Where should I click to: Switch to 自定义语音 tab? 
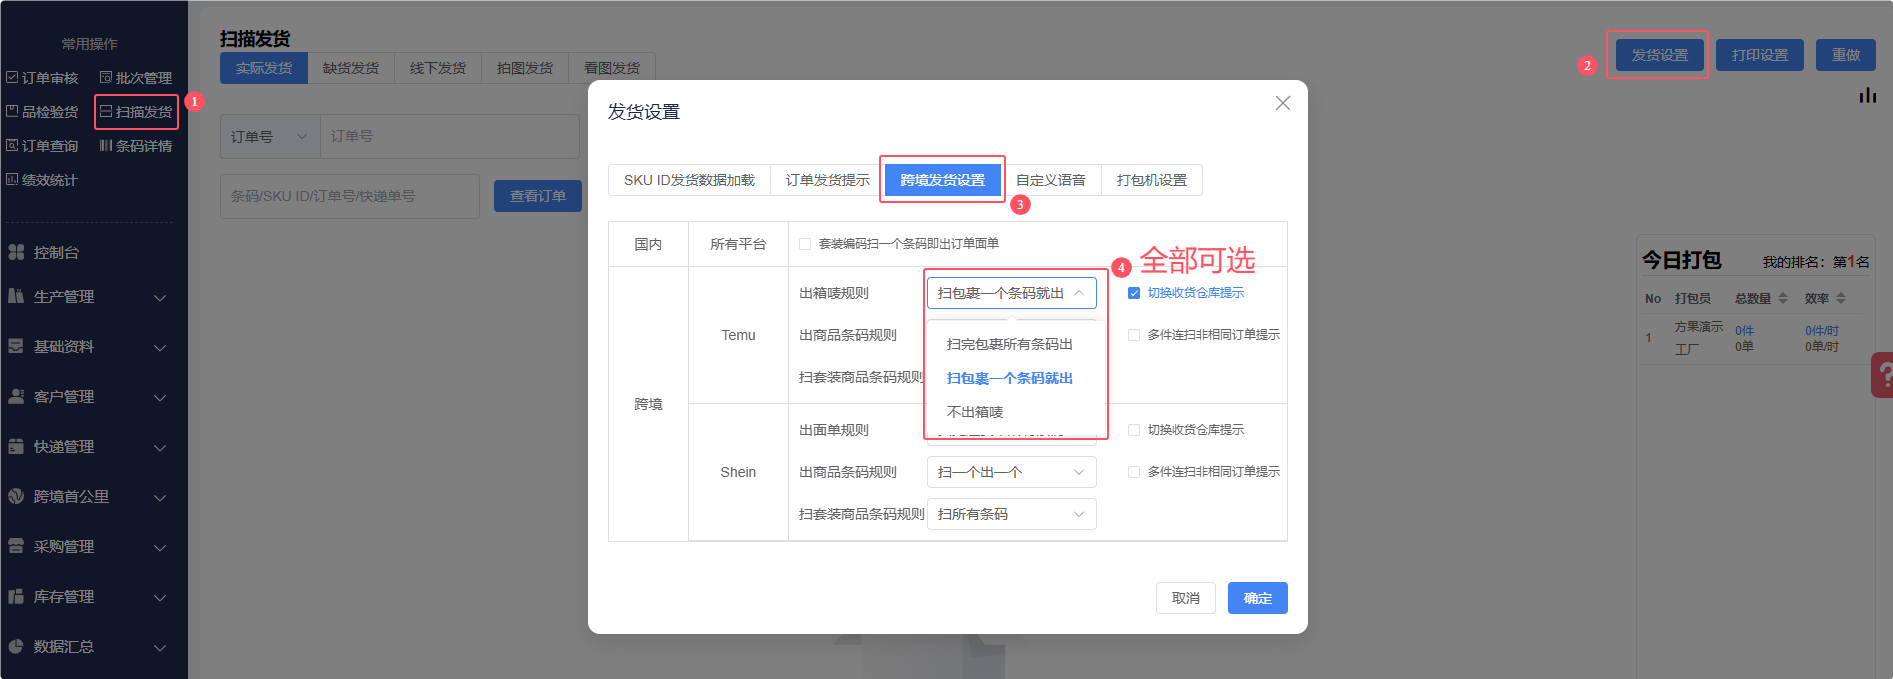(x=1050, y=180)
